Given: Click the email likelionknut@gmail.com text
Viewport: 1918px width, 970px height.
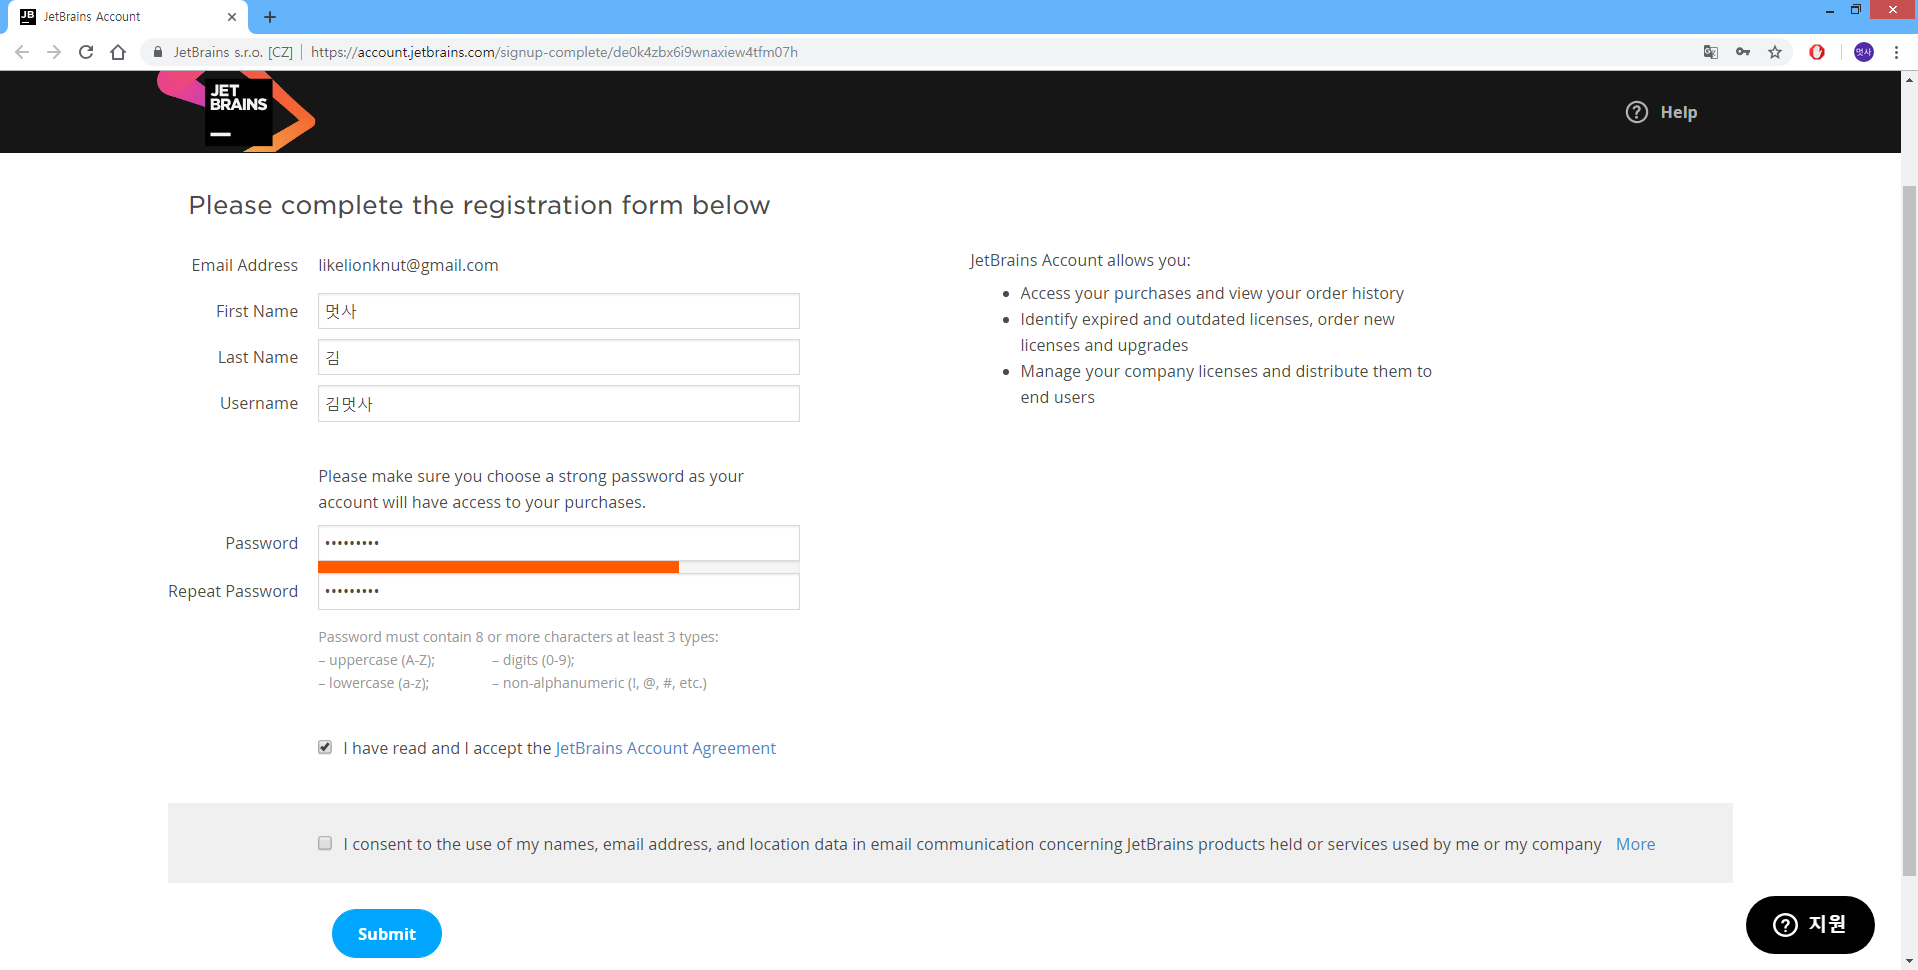Looking at the screenshot, I should [x=408, y=265].
